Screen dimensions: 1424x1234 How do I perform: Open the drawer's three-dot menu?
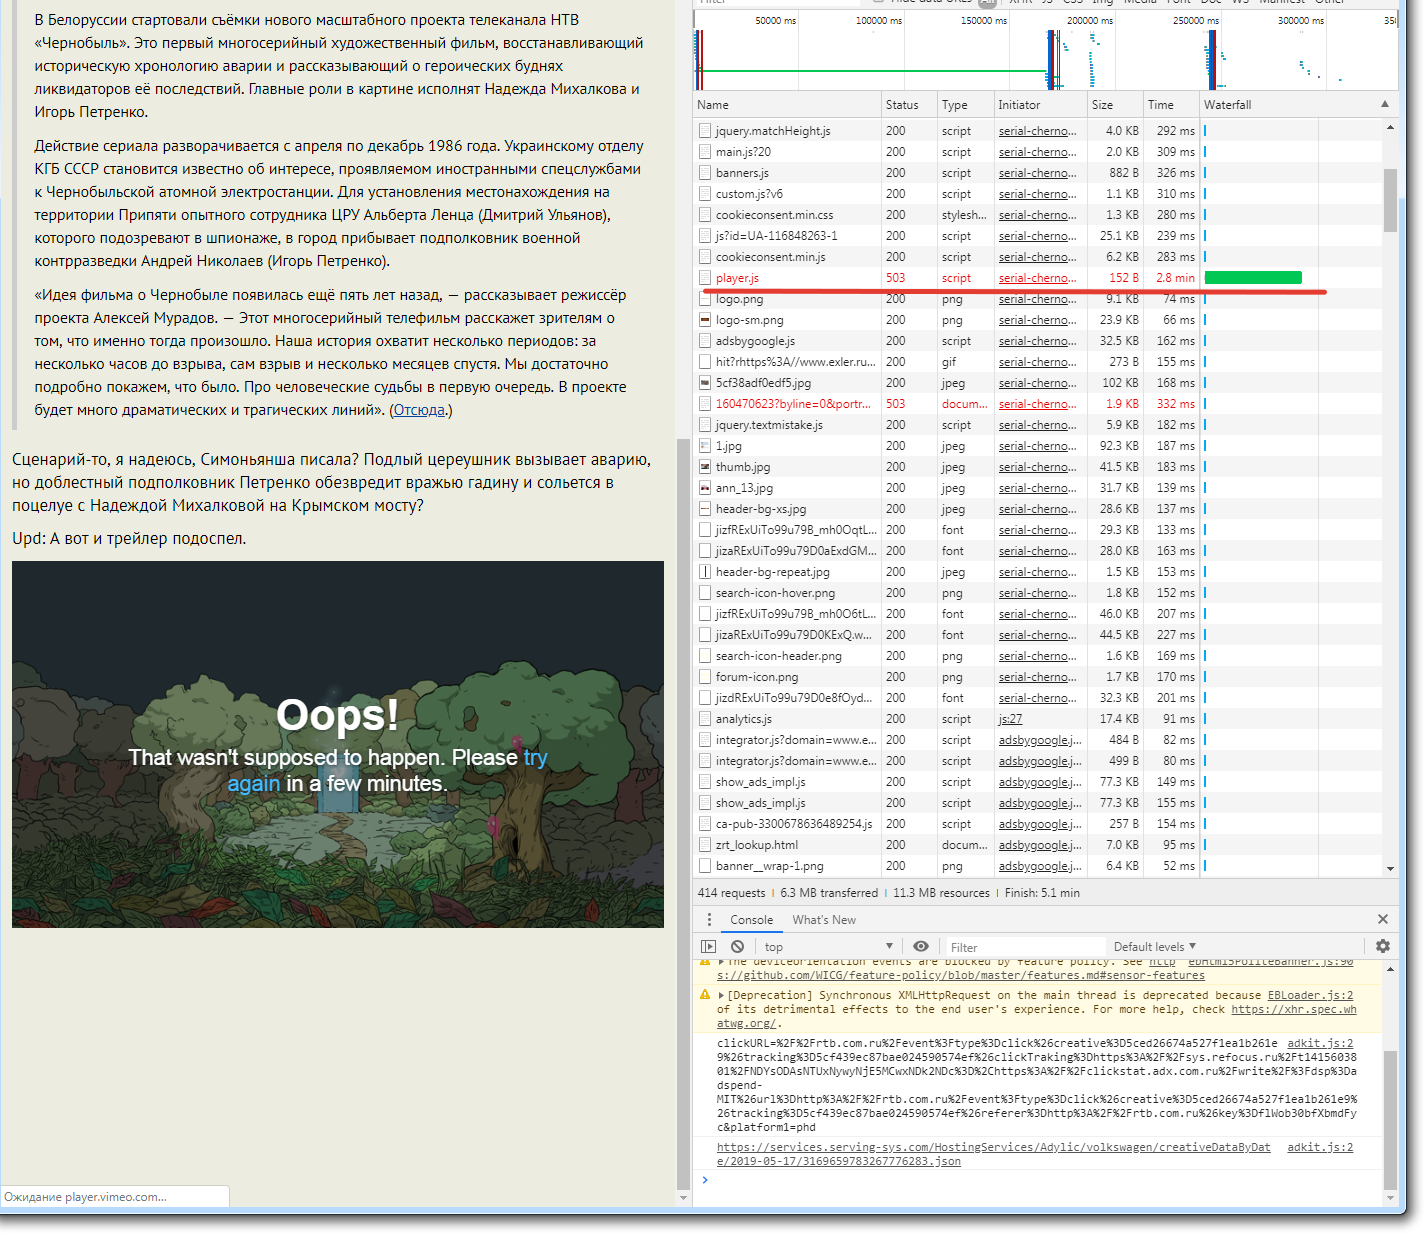click(x=709, y=920)
